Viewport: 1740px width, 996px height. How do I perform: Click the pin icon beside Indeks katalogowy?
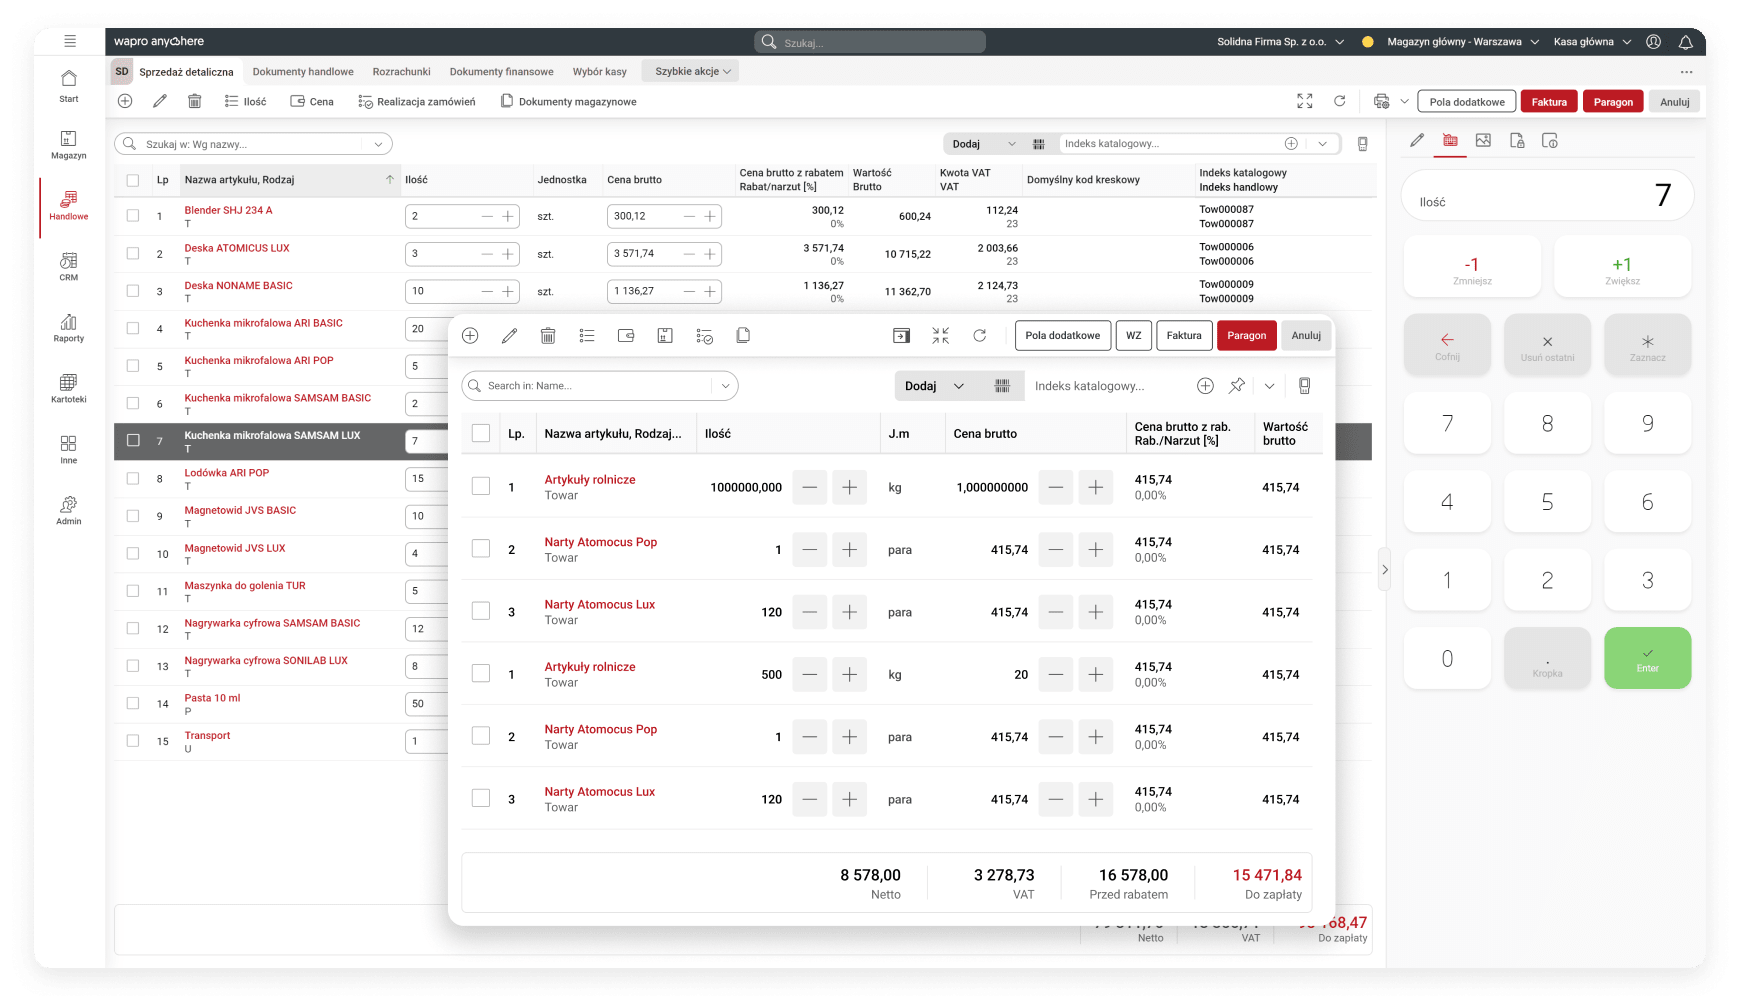[1237, 386]
